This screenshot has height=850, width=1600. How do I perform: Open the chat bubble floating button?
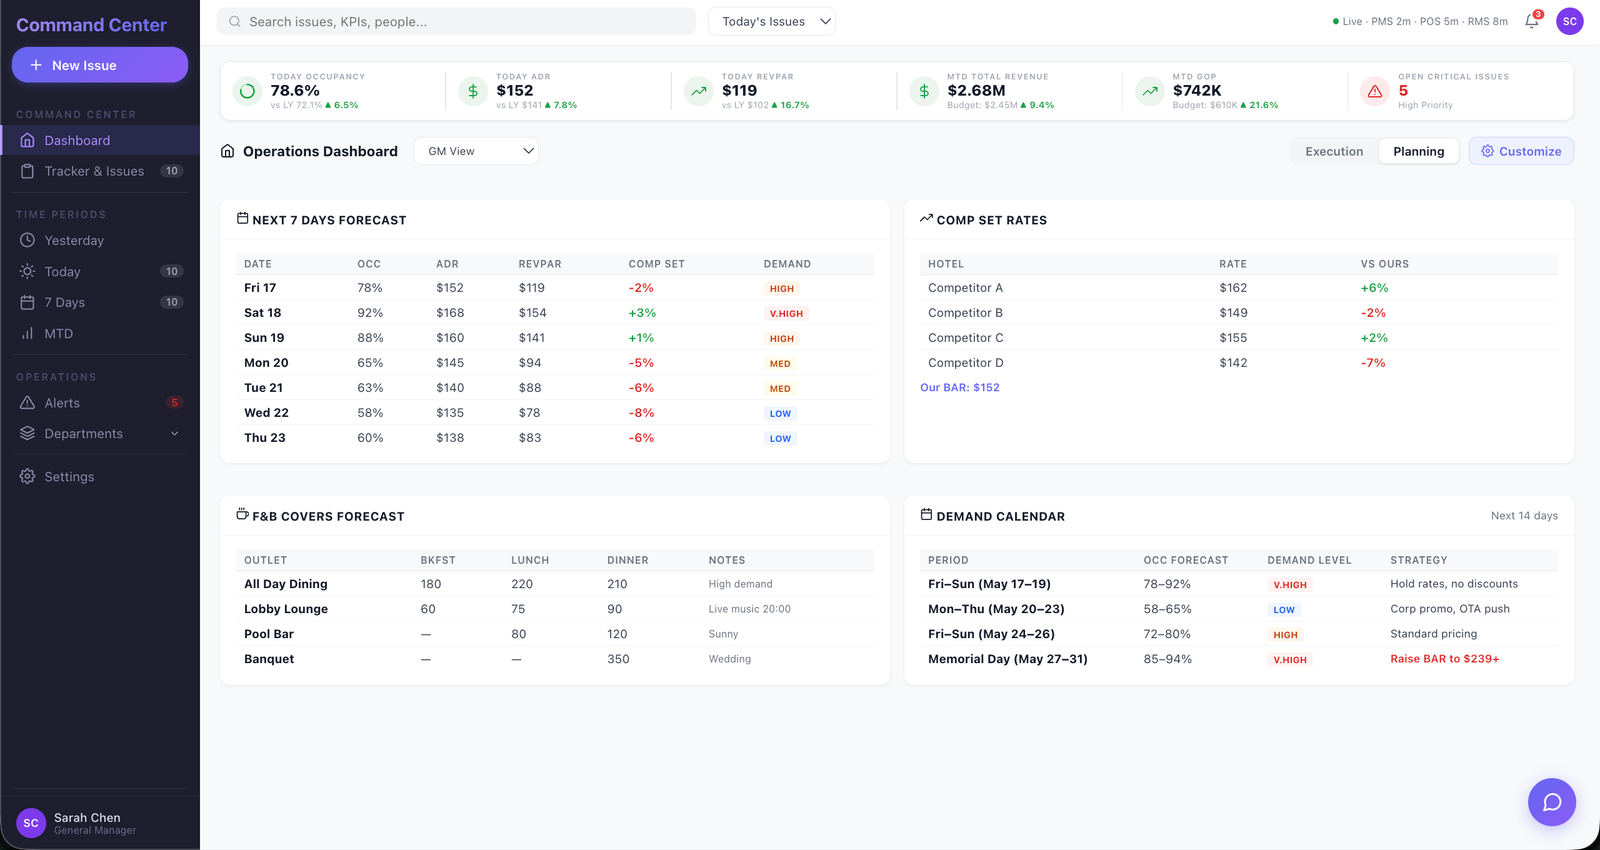(1552, 802)
